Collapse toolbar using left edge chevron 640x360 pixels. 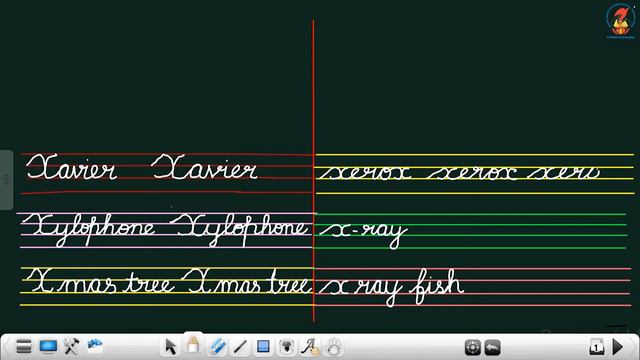(6, 347)
